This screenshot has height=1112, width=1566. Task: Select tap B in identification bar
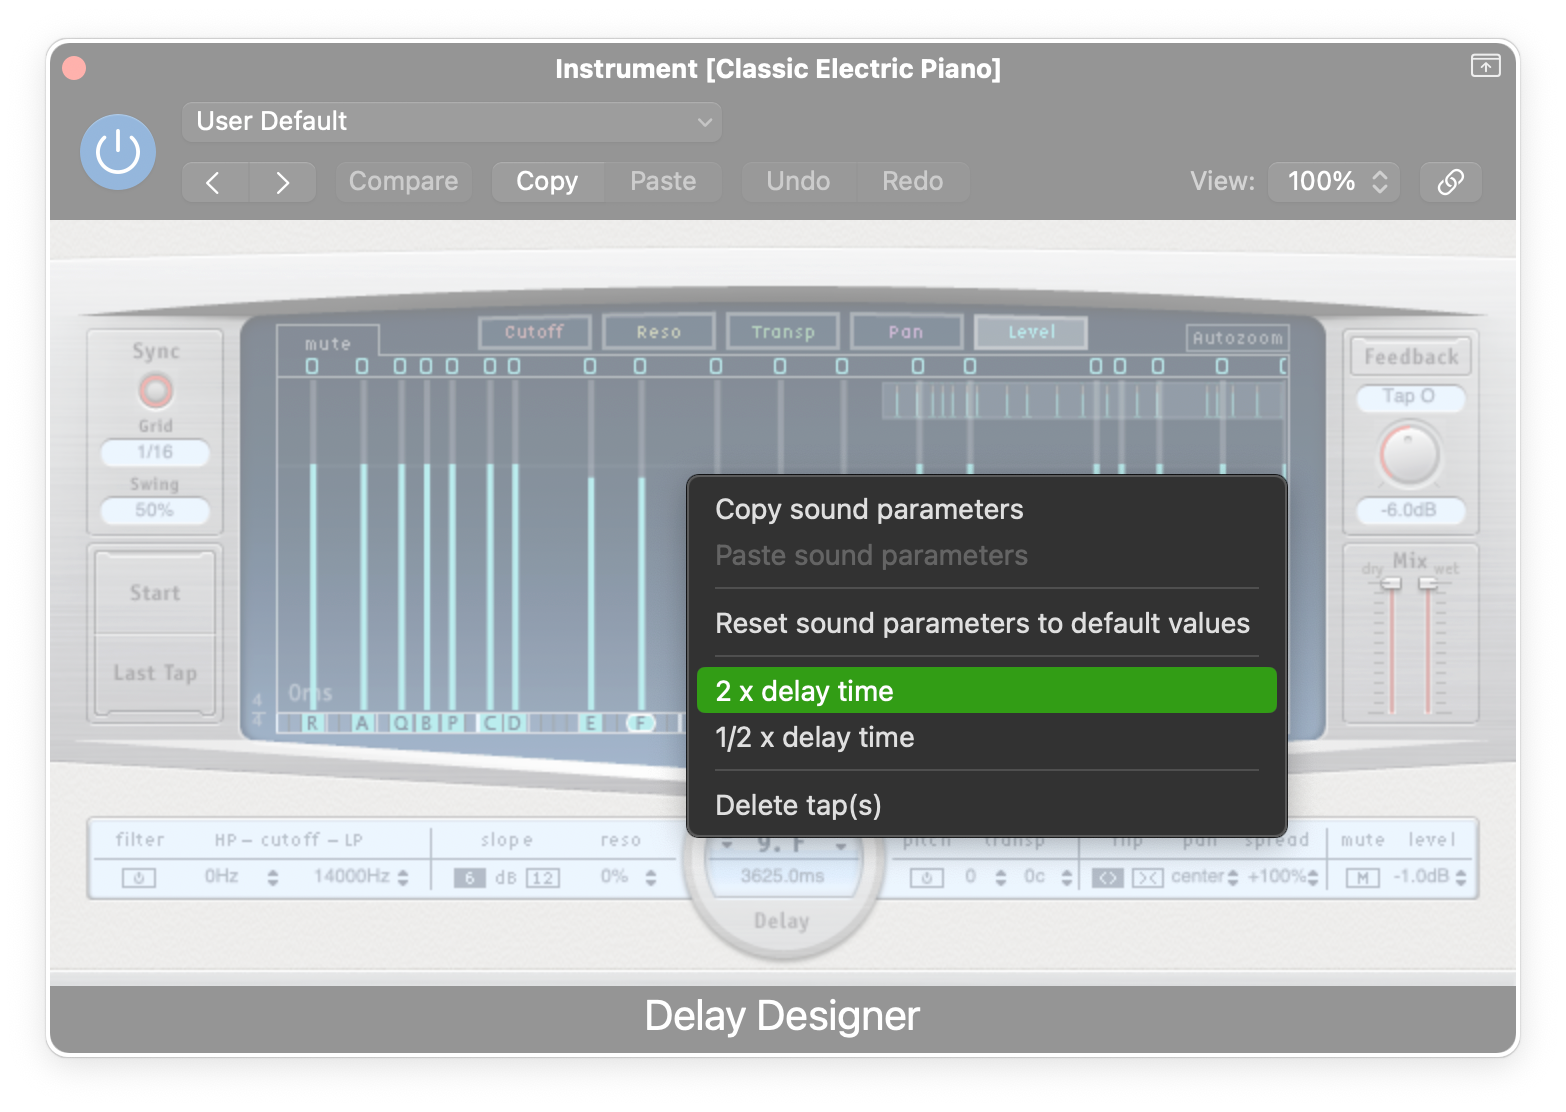427,723
